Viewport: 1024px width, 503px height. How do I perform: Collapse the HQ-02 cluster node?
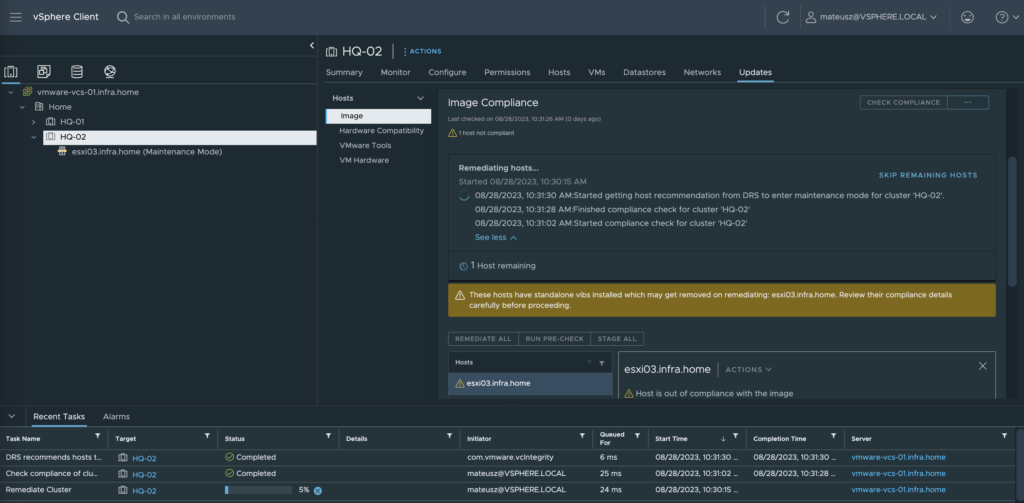click(x=33, y=137)
